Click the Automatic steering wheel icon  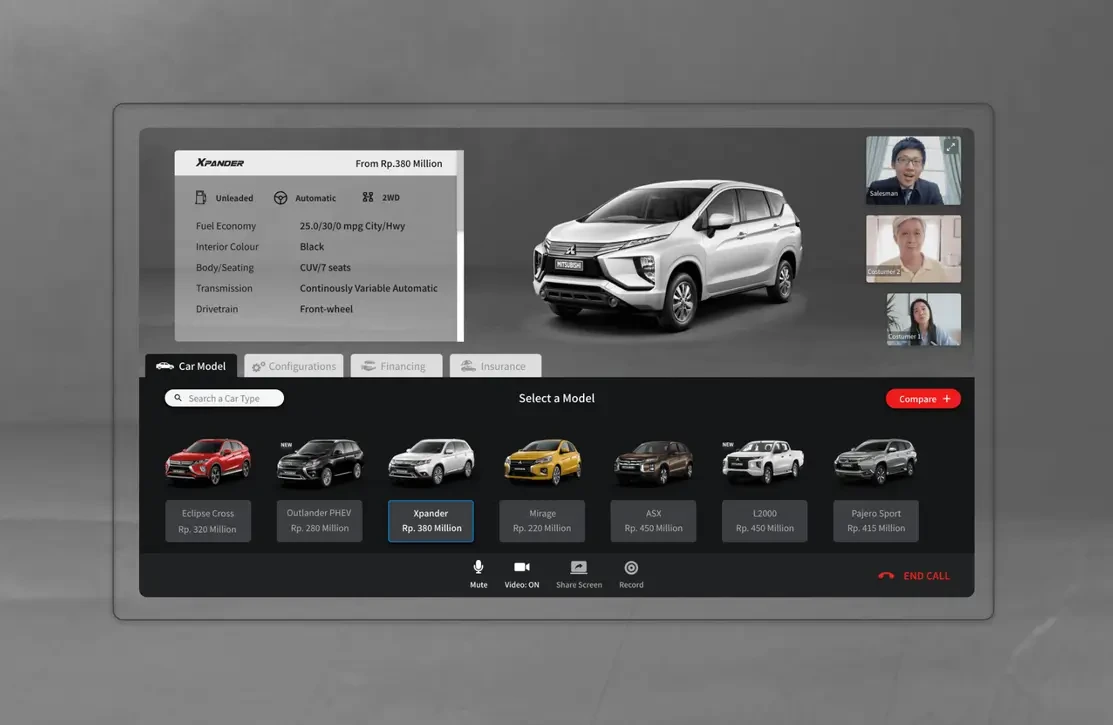pyautogui.click(x=280, y=198)
